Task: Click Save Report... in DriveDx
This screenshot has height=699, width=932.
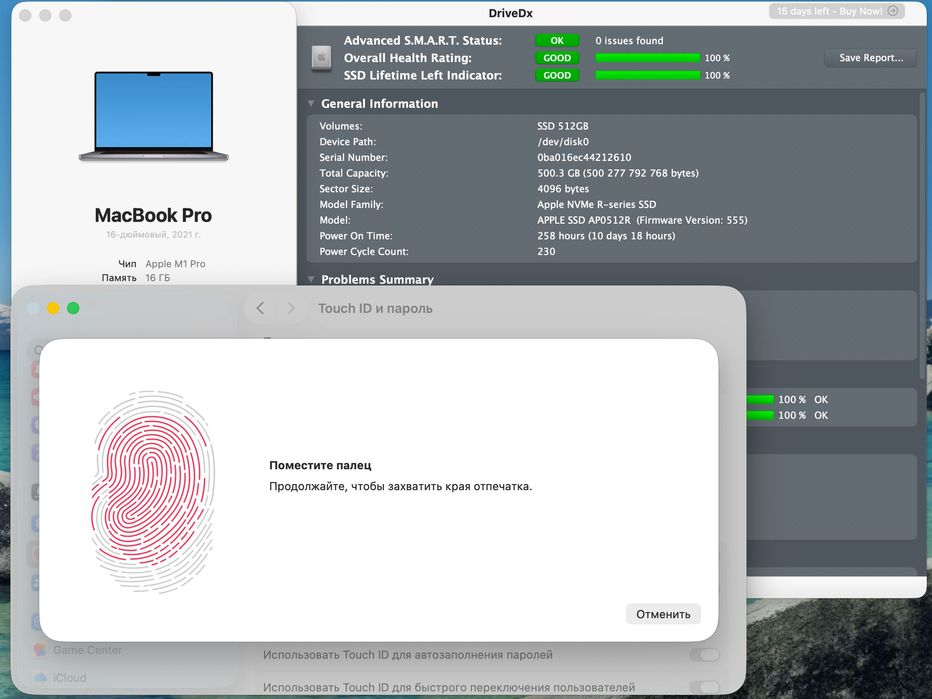Action: click(x=871, y=58)
